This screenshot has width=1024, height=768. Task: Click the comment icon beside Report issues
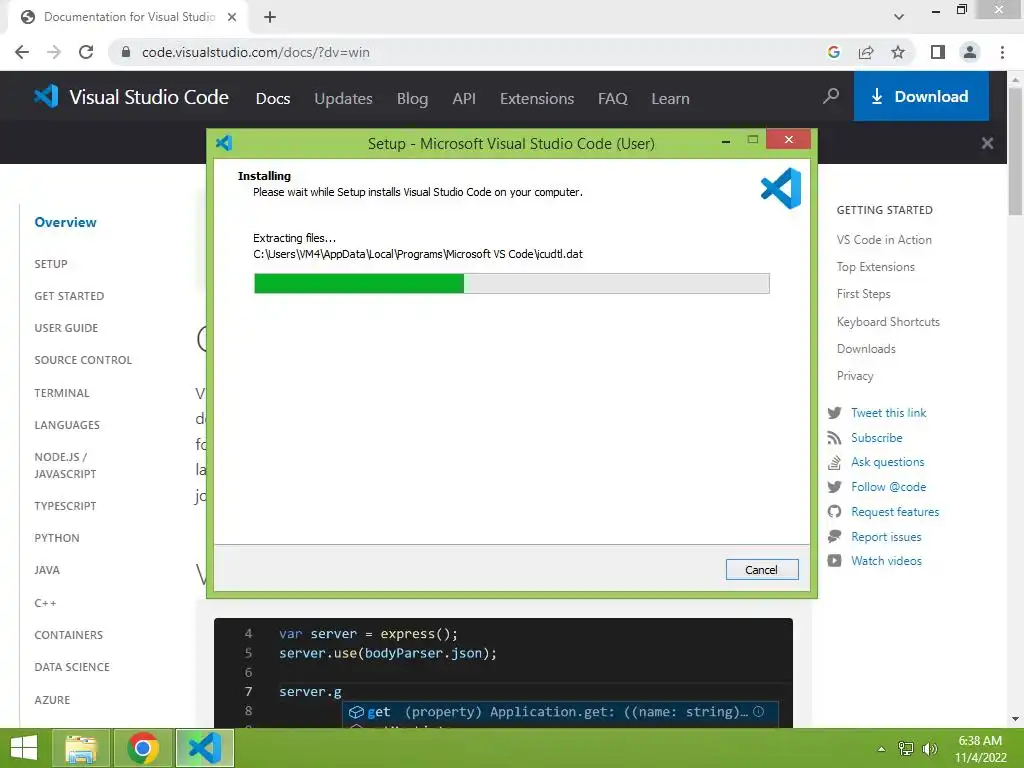pos(835,536)
